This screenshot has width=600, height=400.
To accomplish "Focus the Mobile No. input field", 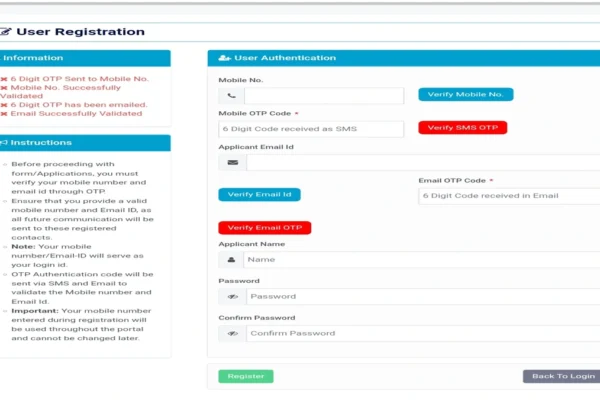I will pos(325,96).
